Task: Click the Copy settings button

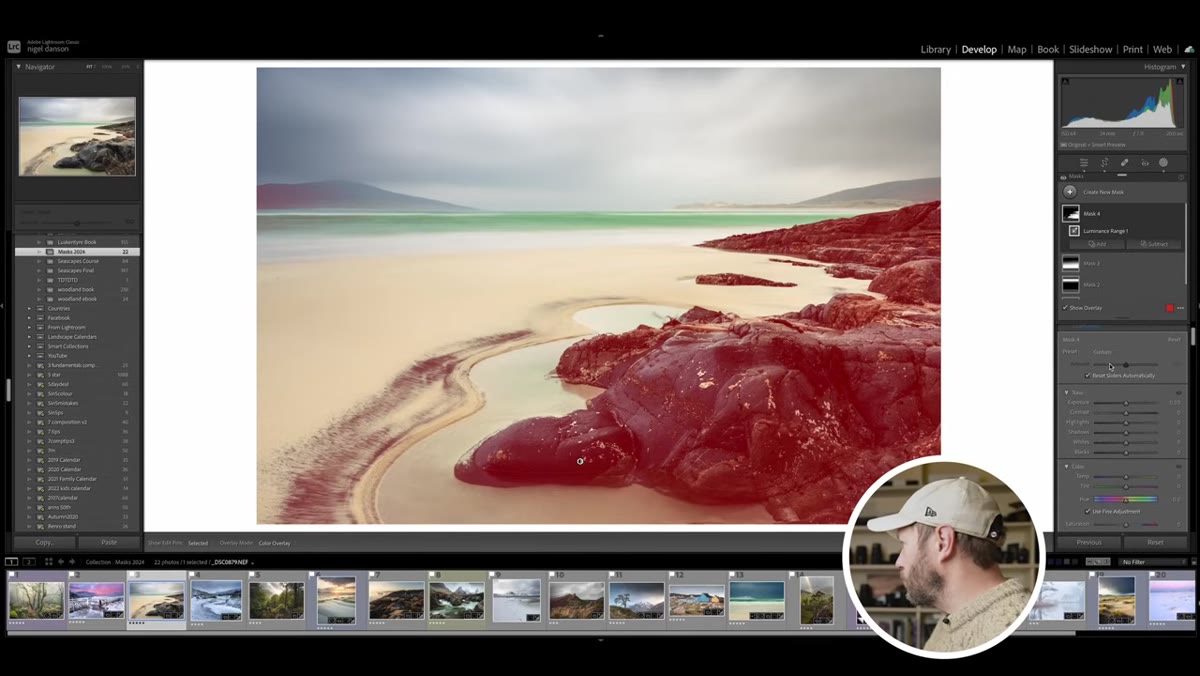Action: click(x=45, y=542)
